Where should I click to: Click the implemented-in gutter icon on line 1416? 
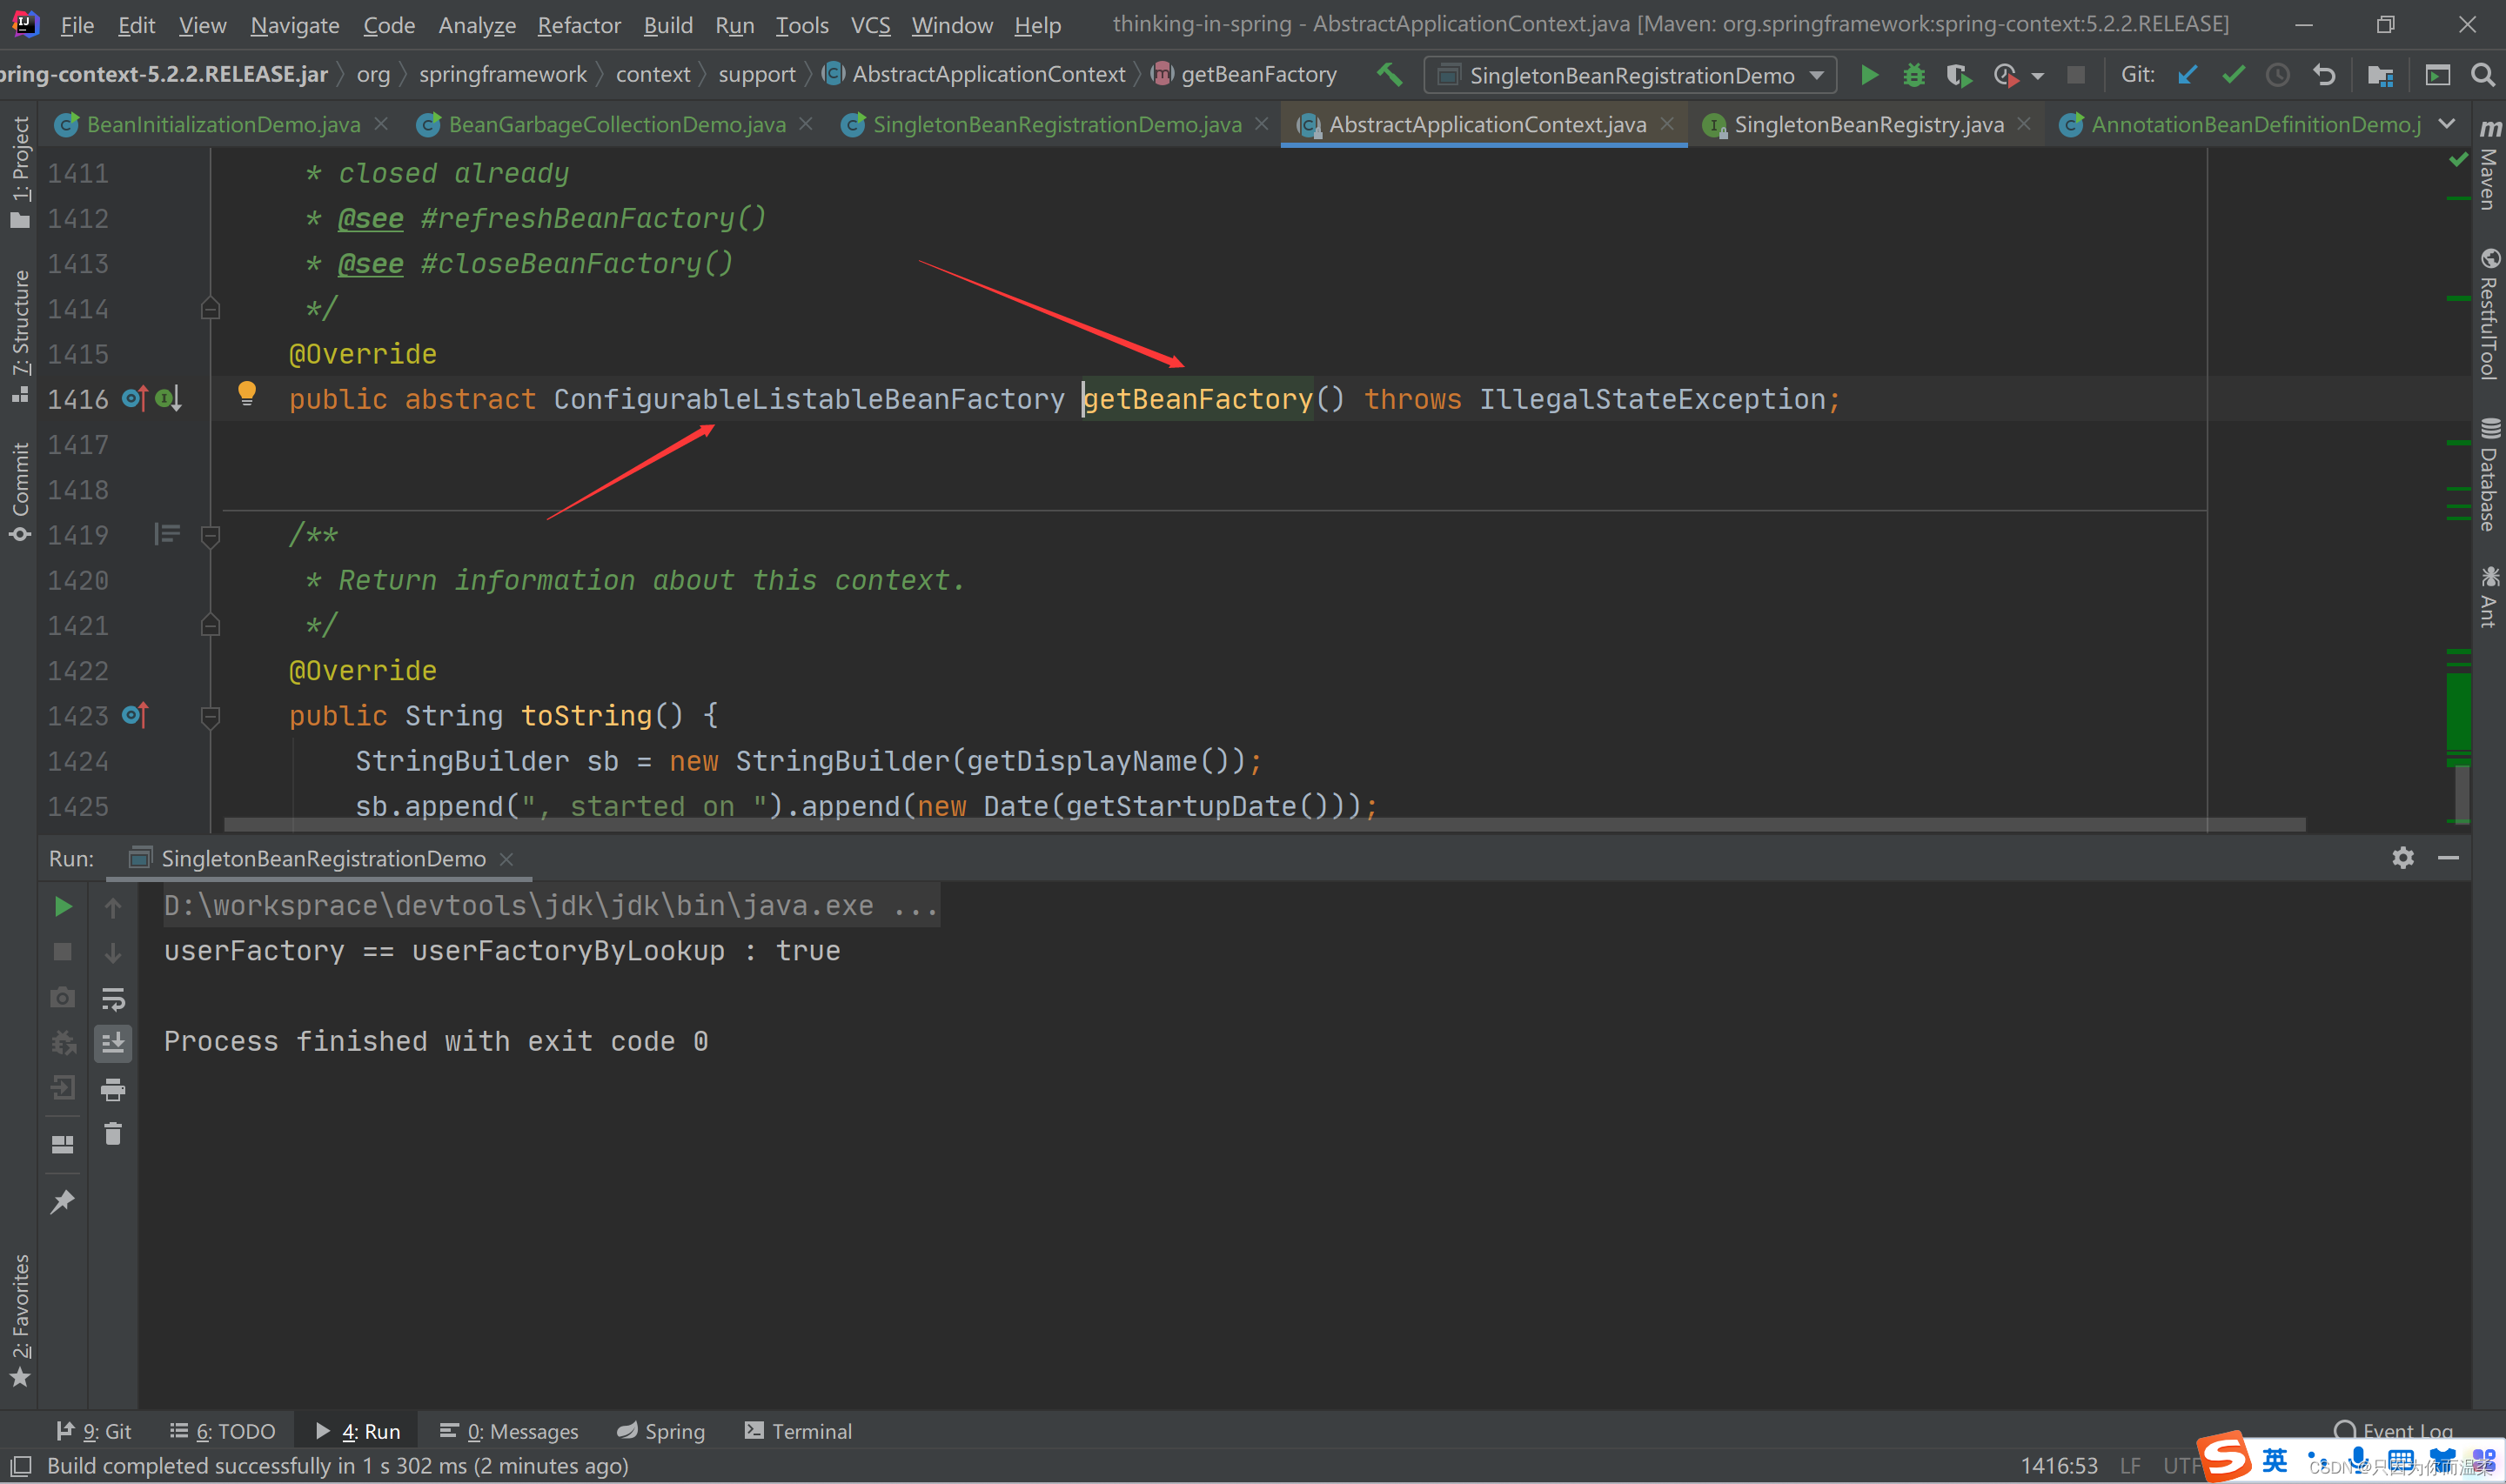169,399
